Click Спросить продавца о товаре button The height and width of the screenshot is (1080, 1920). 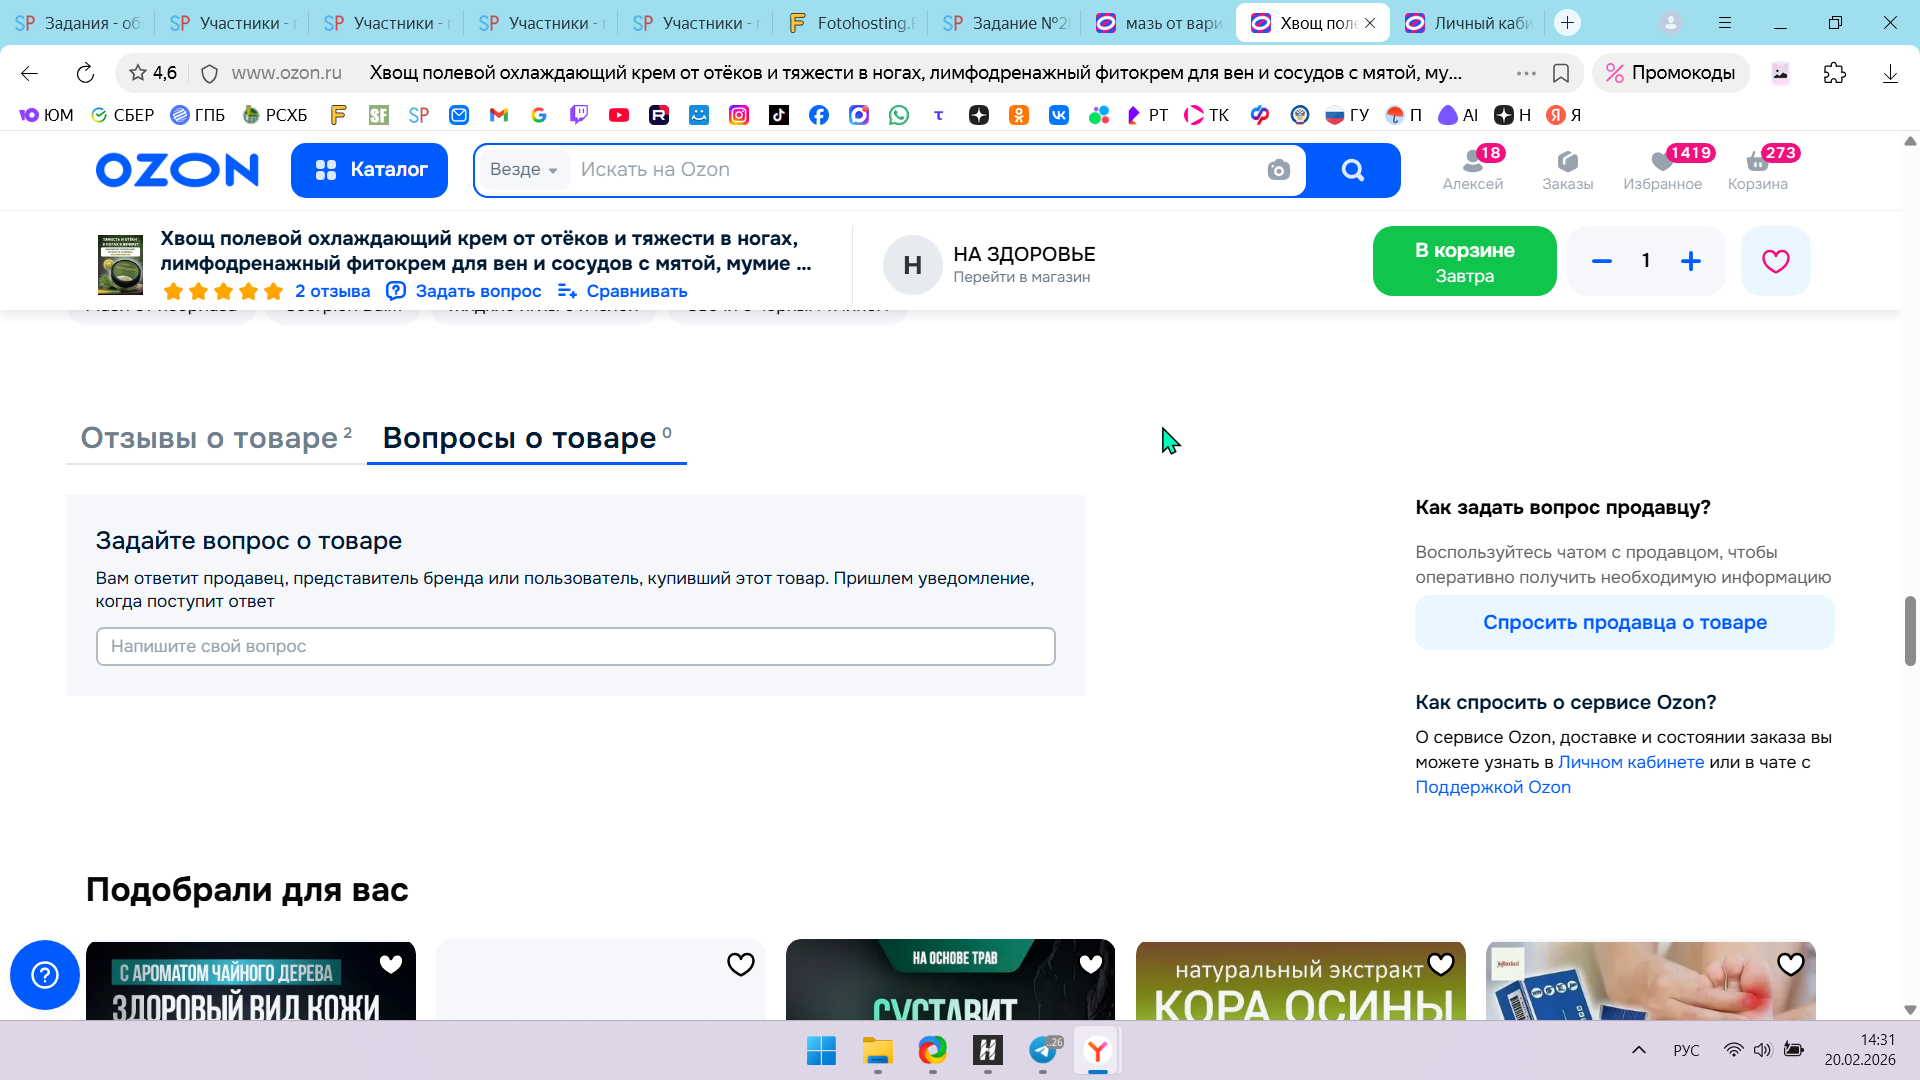[x=1624, y=622]
